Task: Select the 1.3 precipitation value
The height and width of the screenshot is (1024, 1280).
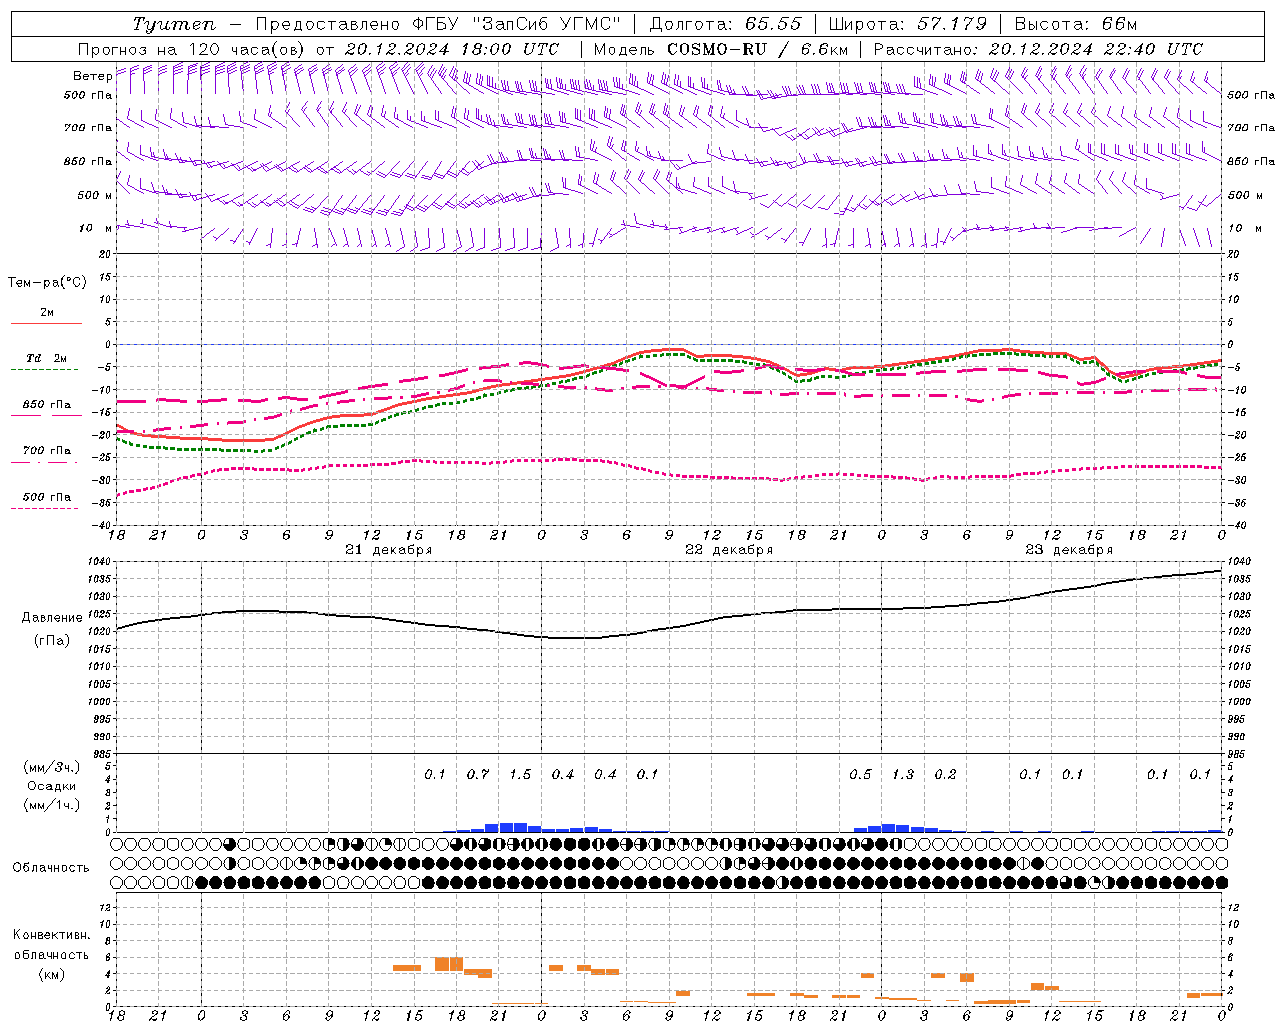Action: click(903, 775)
